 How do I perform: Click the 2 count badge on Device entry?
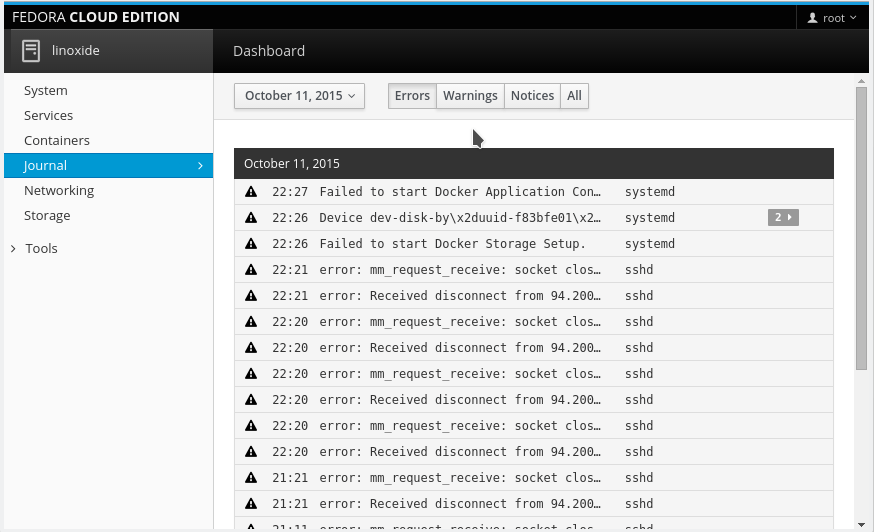coord(782,217)
